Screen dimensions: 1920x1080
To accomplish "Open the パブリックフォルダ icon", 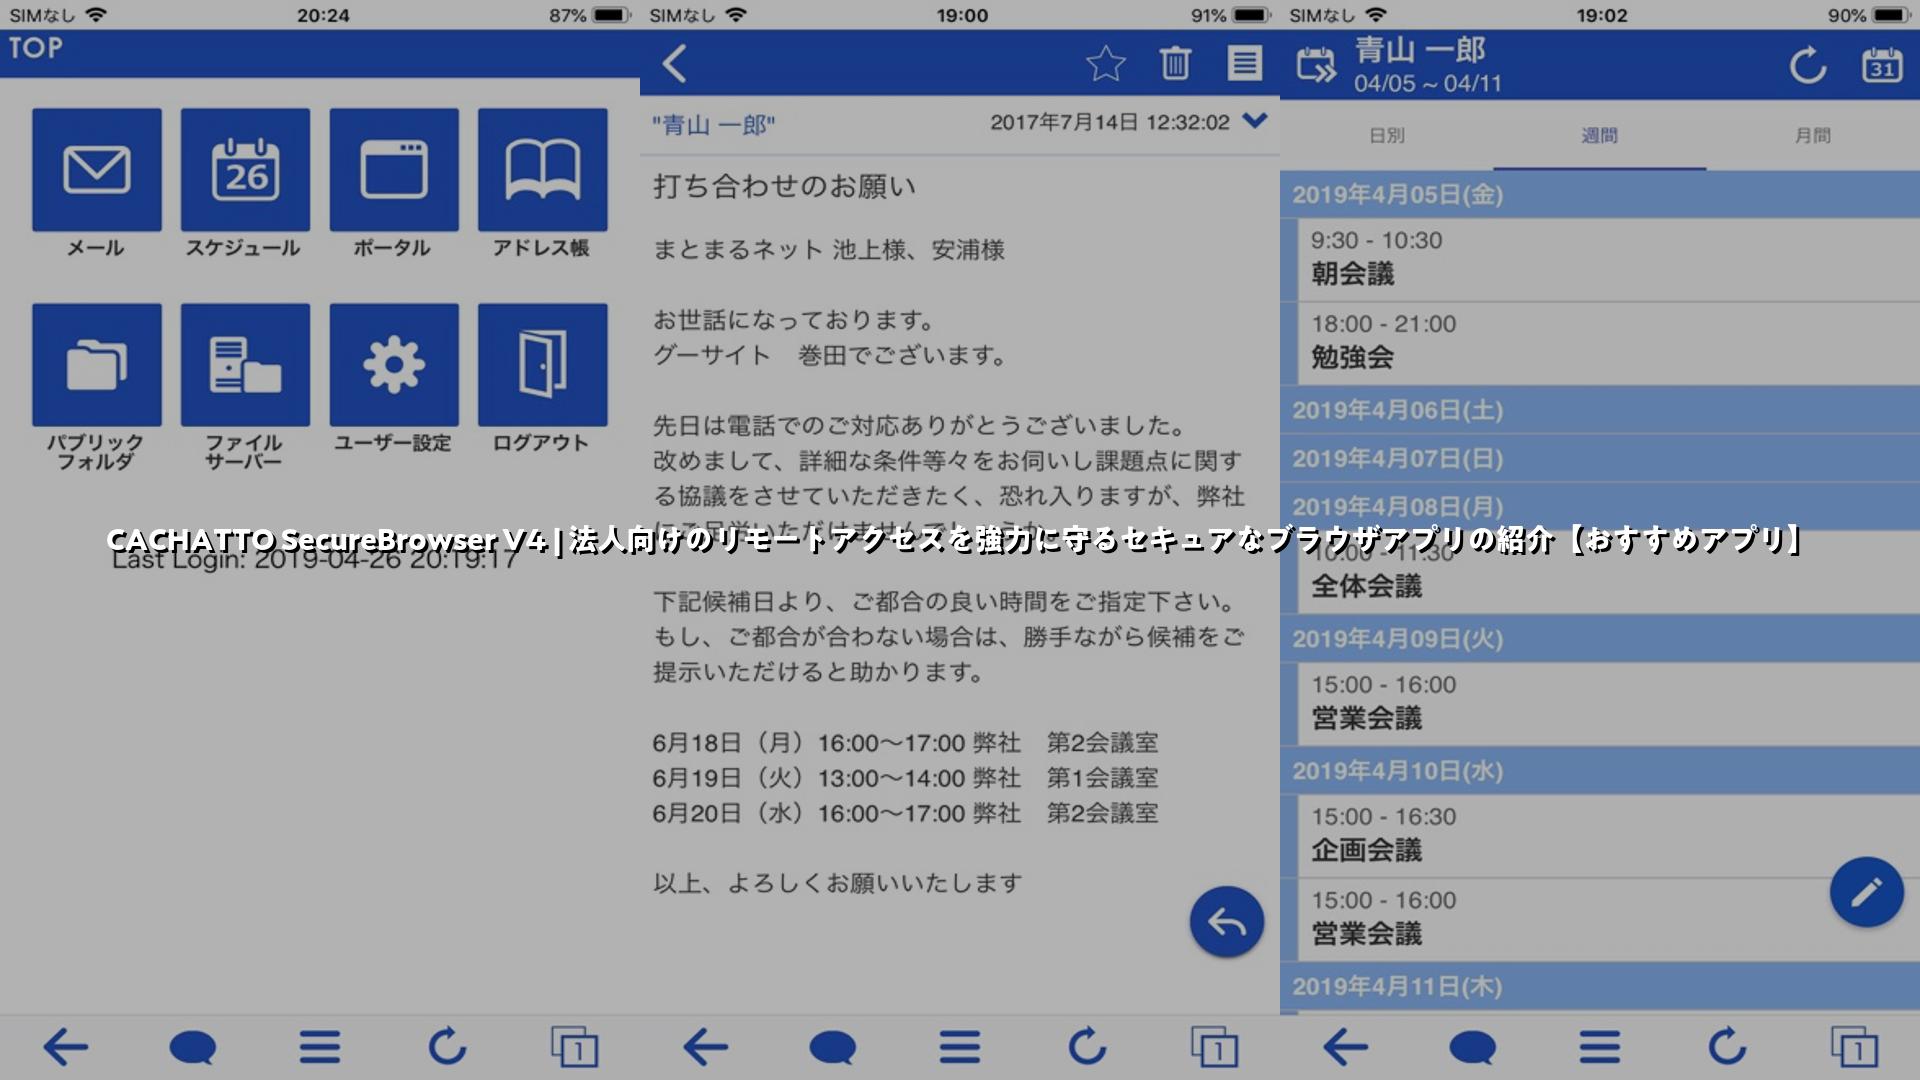I will pyautogui.click(x=97, y=365).
